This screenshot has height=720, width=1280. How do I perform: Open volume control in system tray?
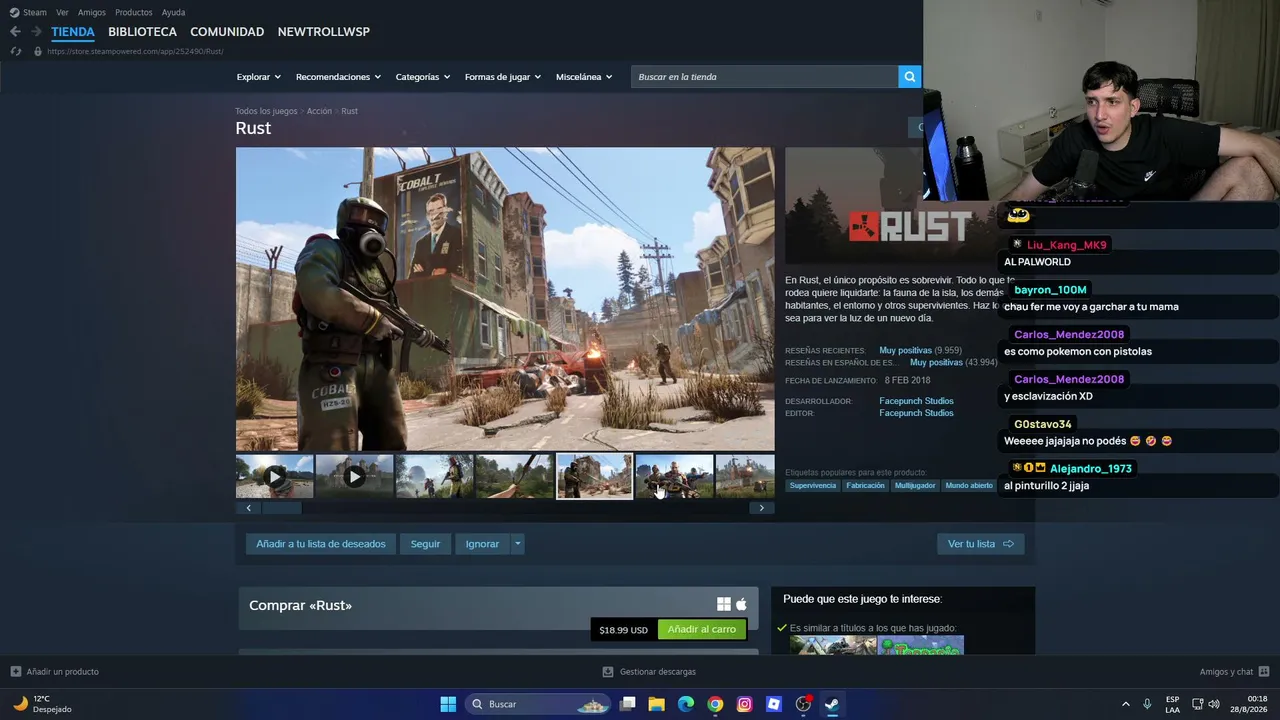1214,704
